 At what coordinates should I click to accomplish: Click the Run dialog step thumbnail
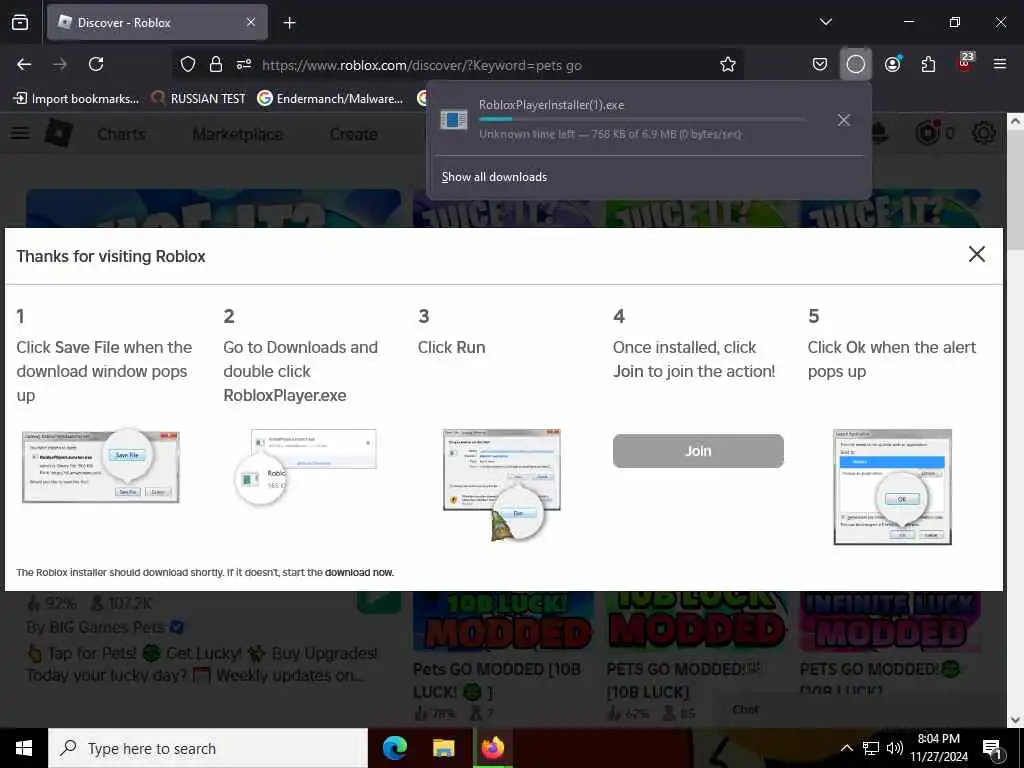(502, 484)
